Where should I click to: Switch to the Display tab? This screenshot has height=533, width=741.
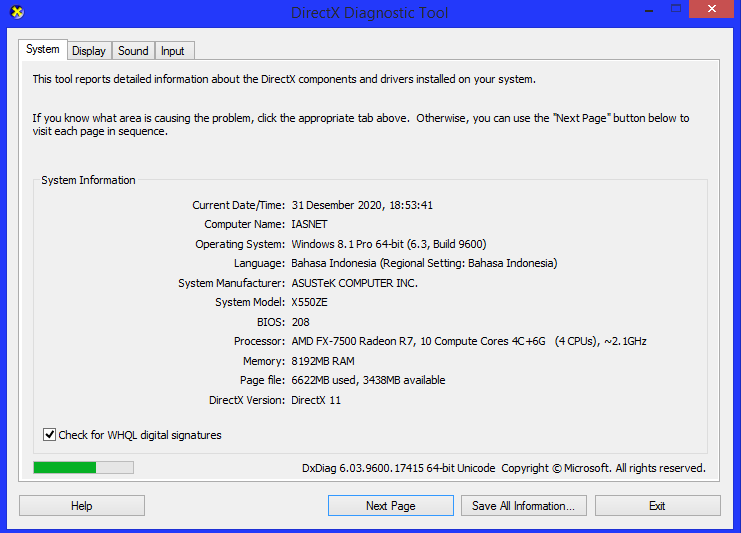(89, 51)
